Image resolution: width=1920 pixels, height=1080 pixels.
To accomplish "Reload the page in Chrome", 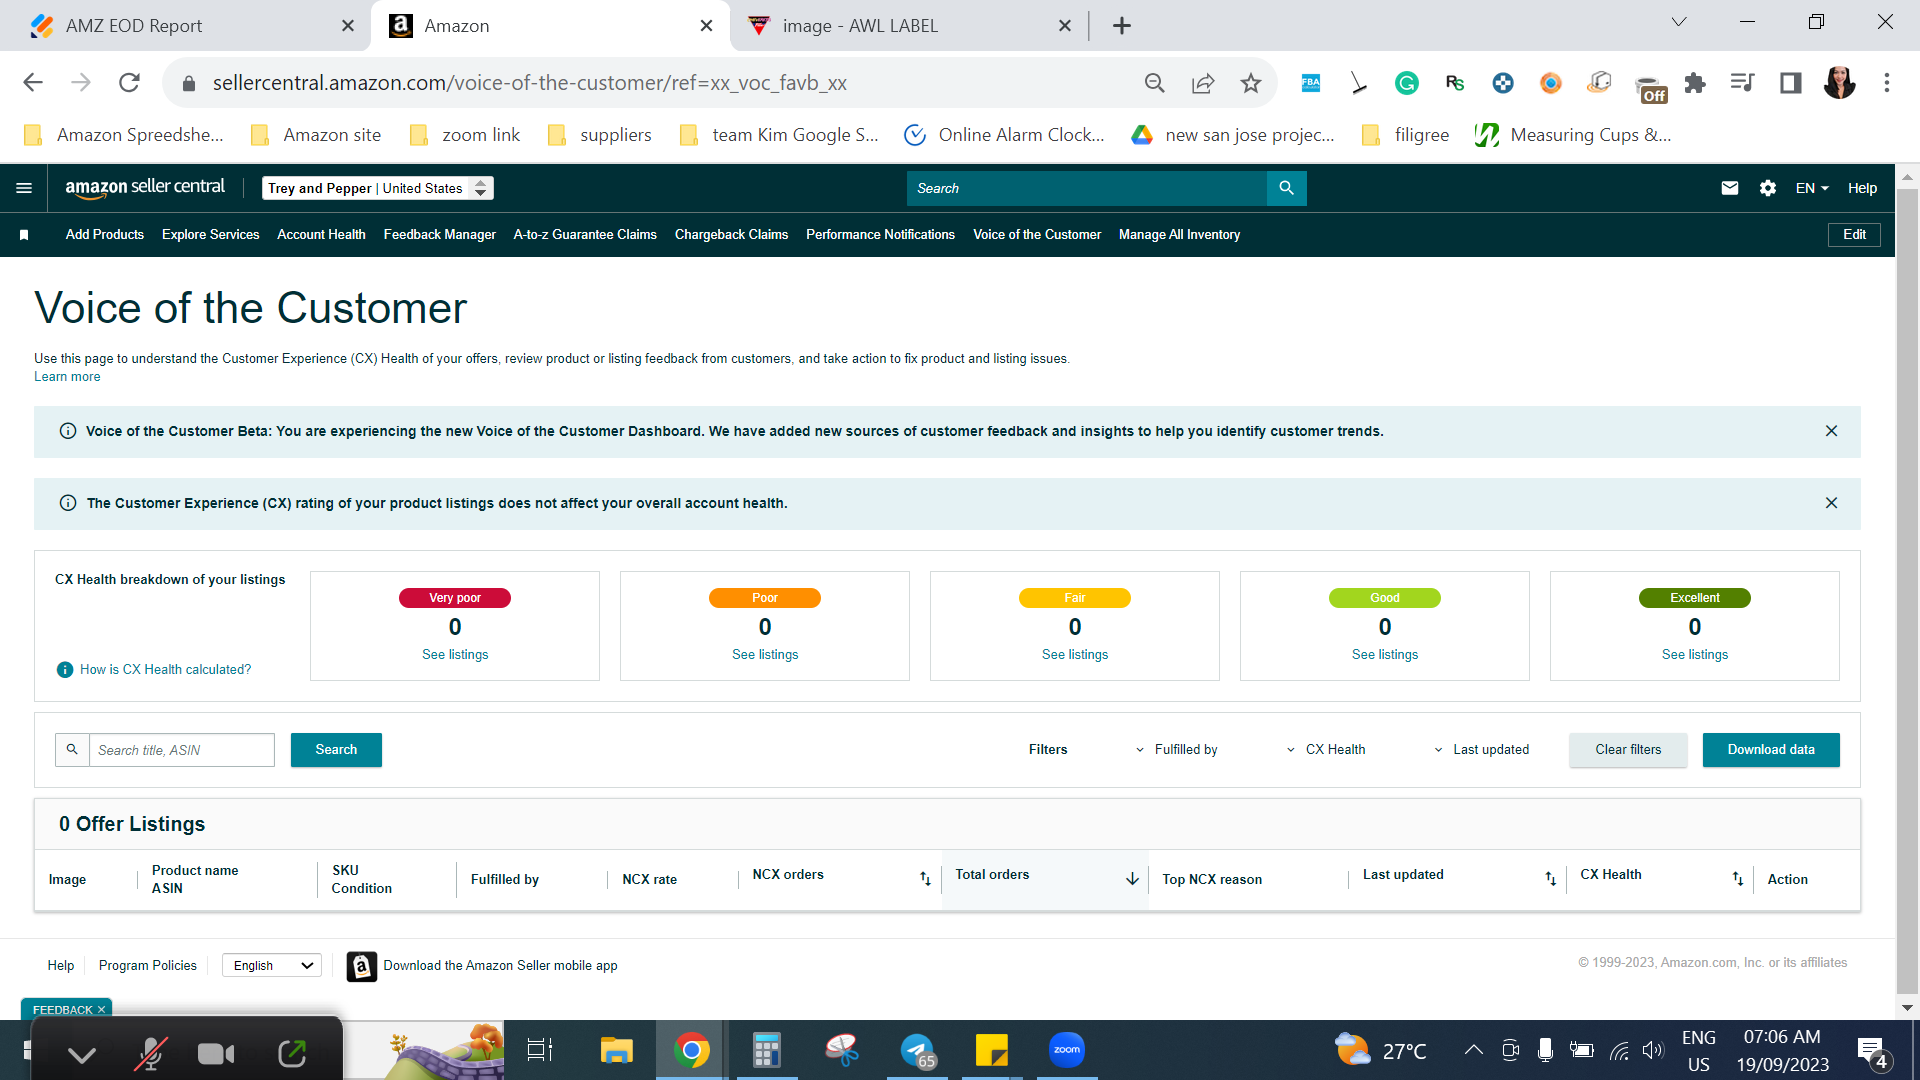I will (129, 83).
